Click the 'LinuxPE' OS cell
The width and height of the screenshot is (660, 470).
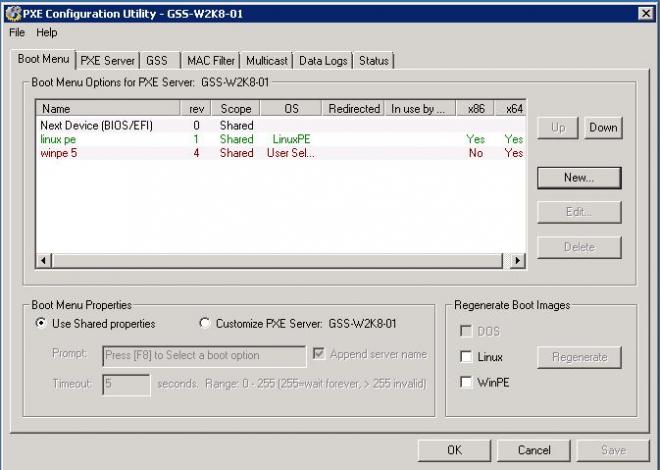(x=291, y=139)
